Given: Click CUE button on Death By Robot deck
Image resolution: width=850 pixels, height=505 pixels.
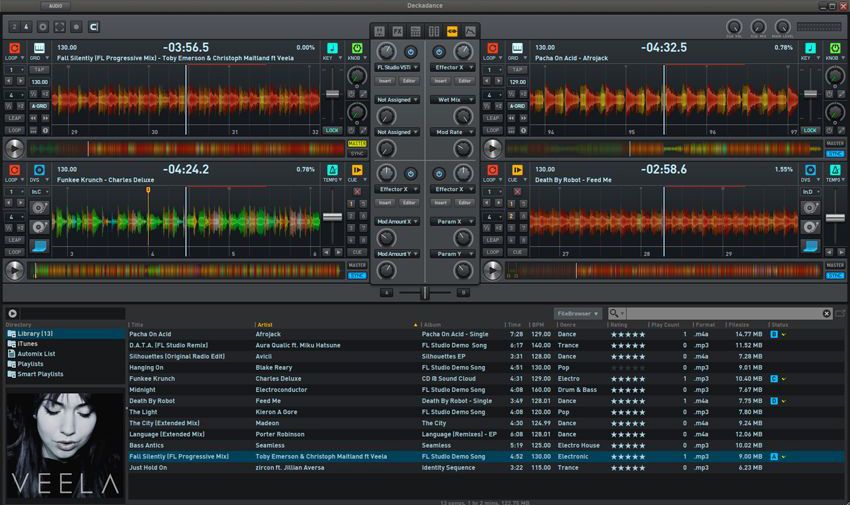Looking at the screenshot, I should click(517, 252).
